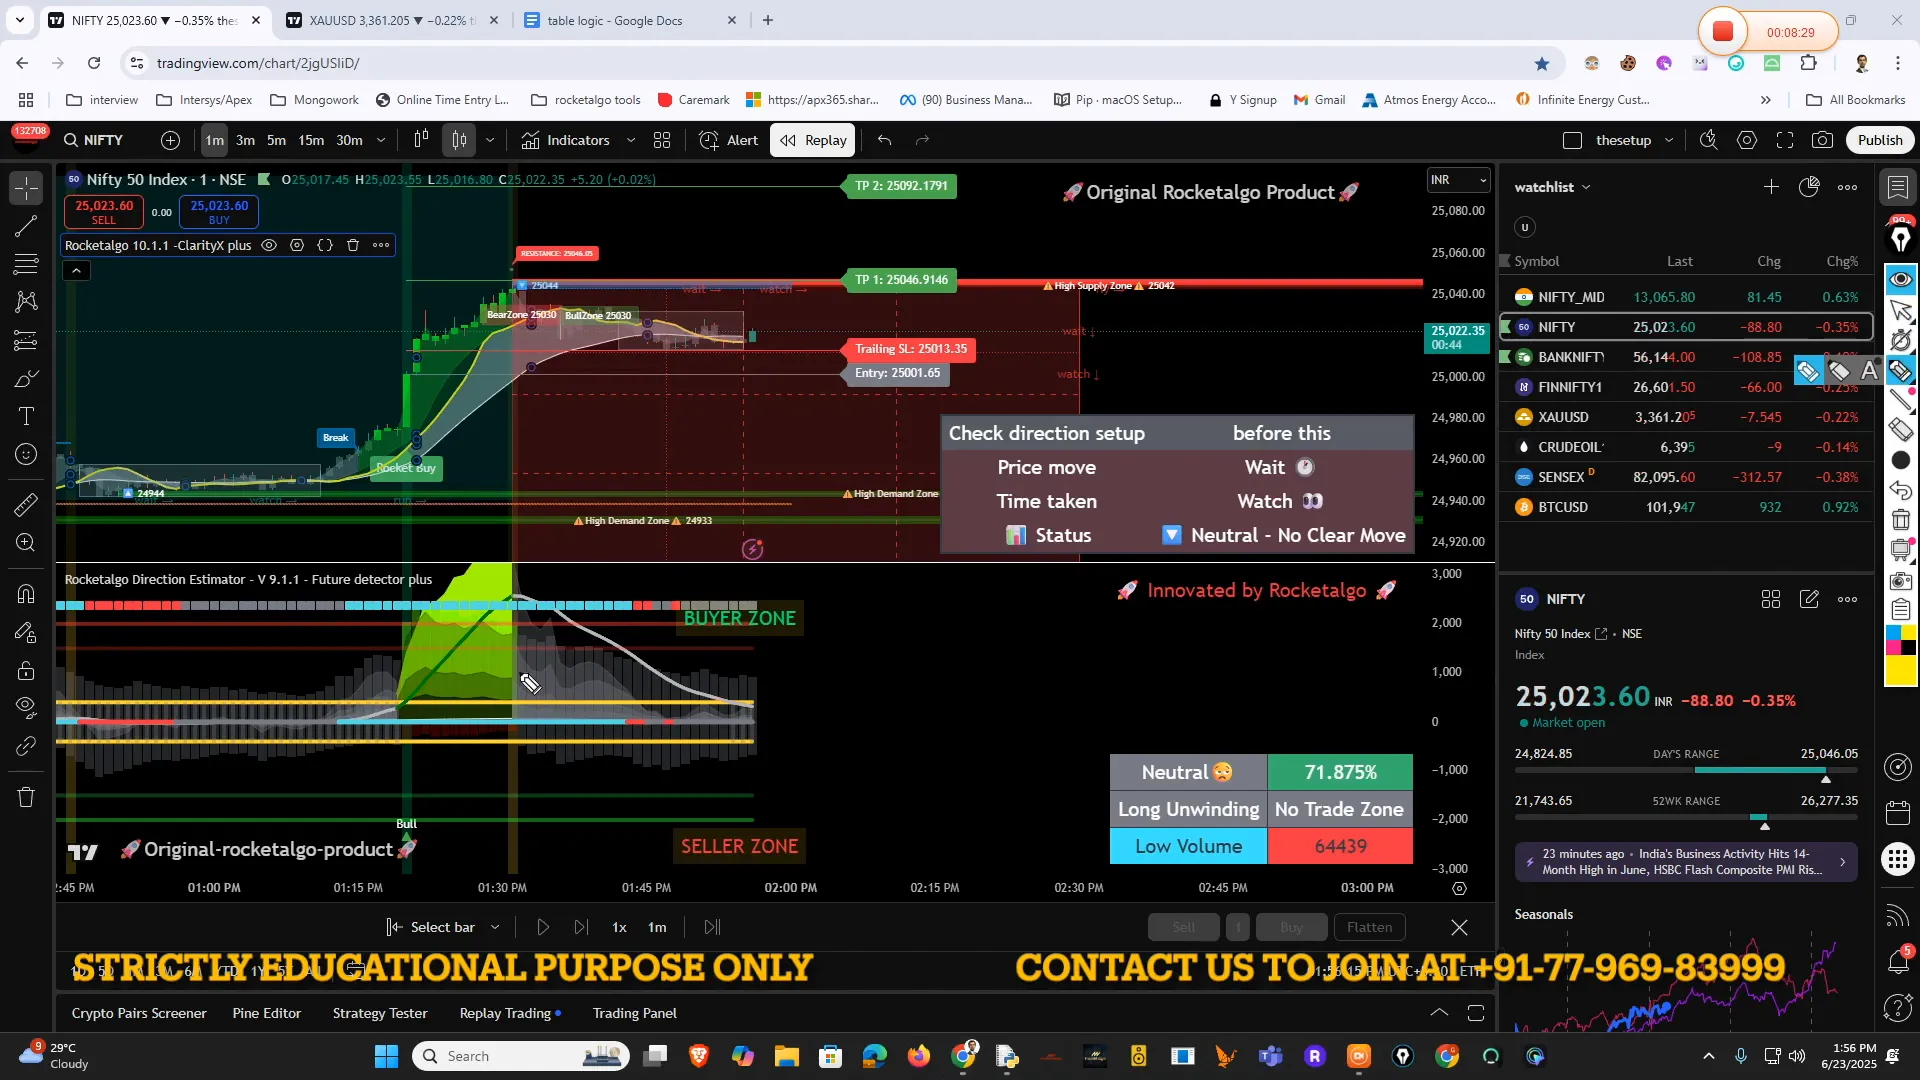The width and height of the screenshot is (1920, 1080).
Task: Select the 5m timeframe
Action: click(x=276, y=140)
